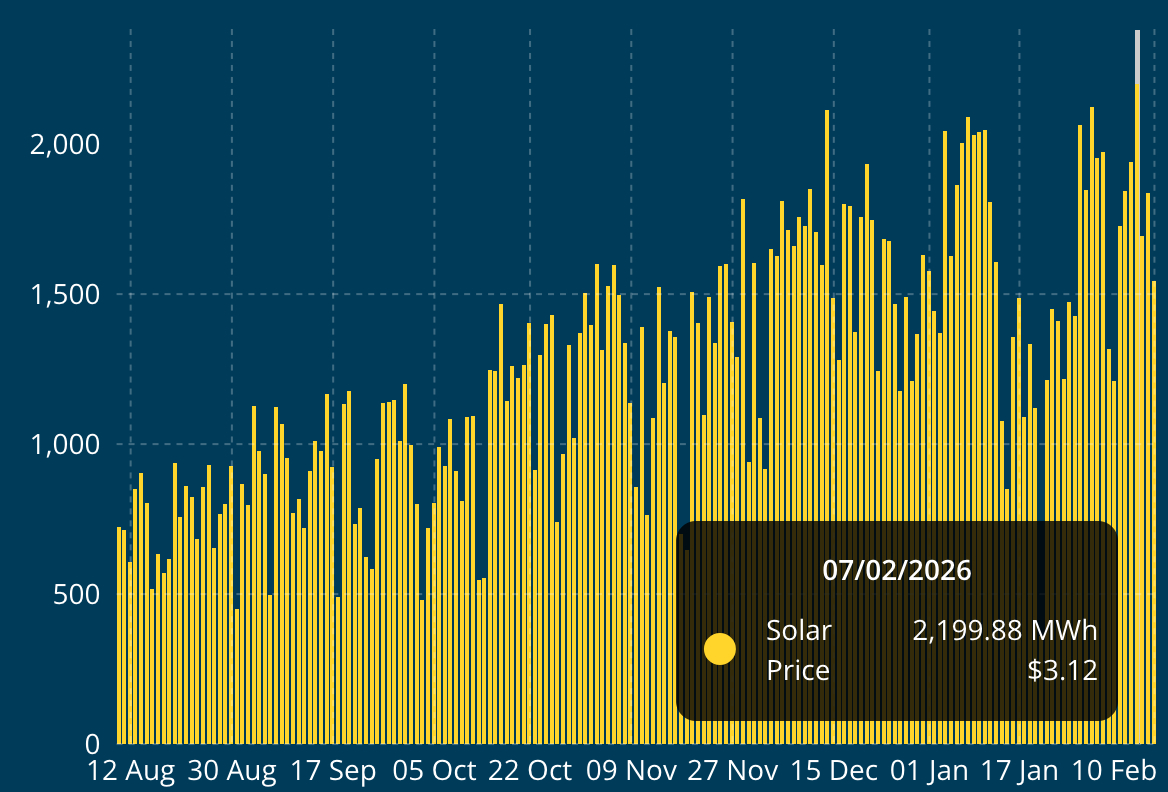The width and height of the screenshot is (1168, 792).
Task: Click the 500 y-axis label
Action: (x=77, y=595)
